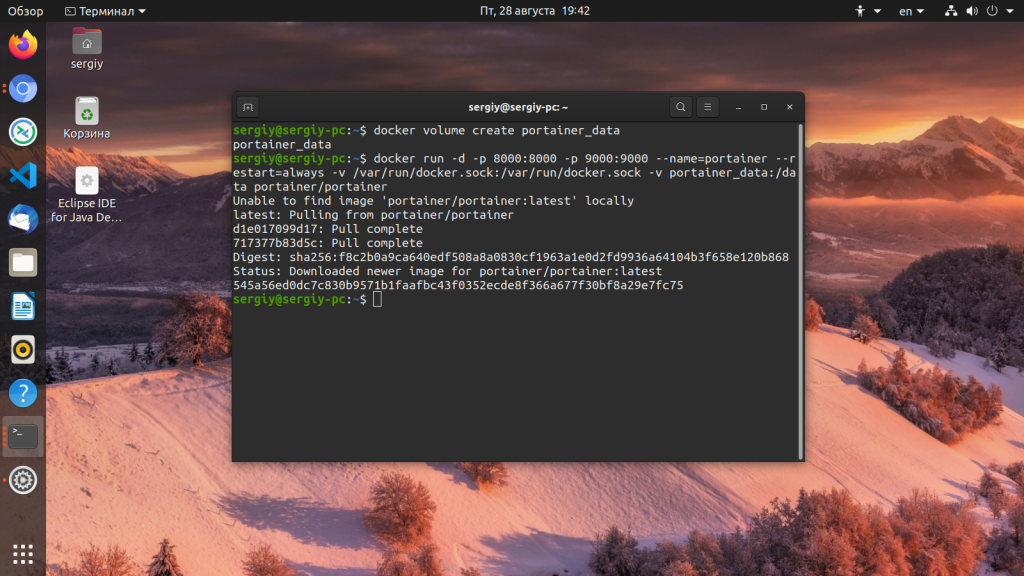Click the 'Status: Downloaded newer image' line
The height and width of the screenshot is (576, 1024).
tap(447, 271)
